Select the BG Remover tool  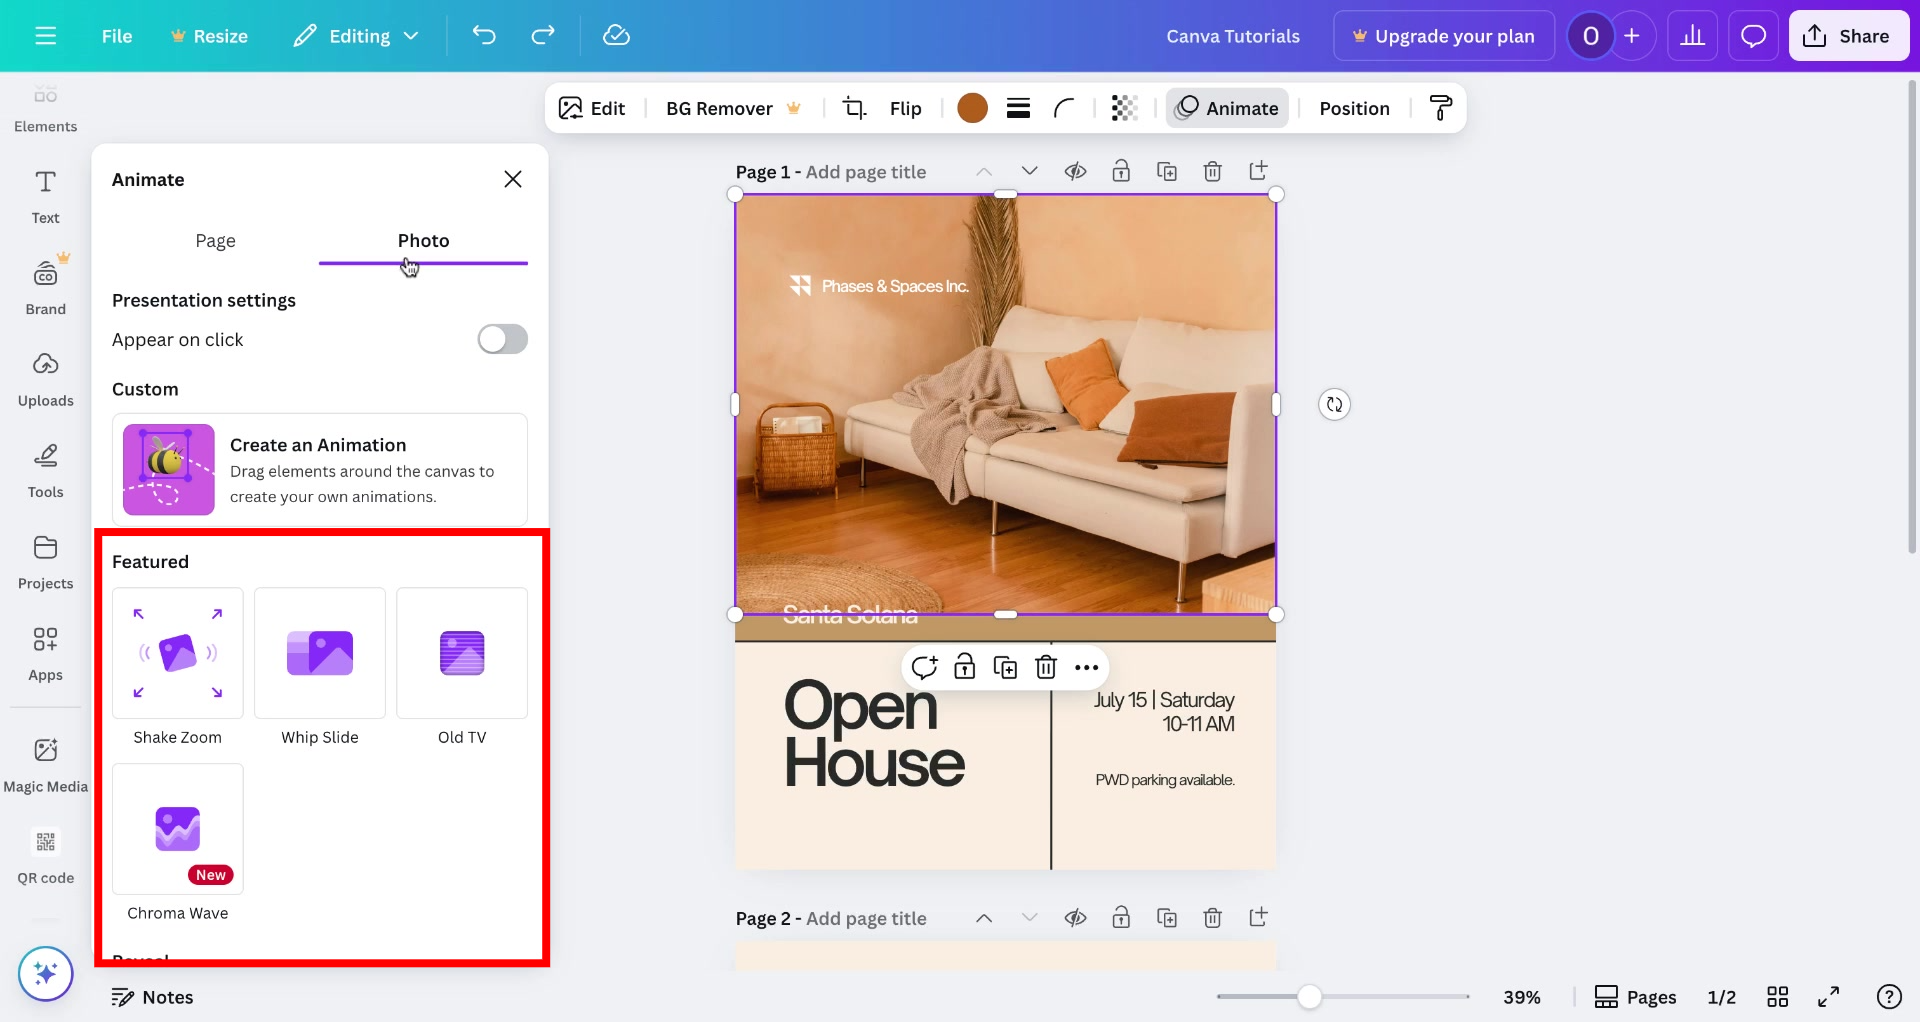pos(718,108)
